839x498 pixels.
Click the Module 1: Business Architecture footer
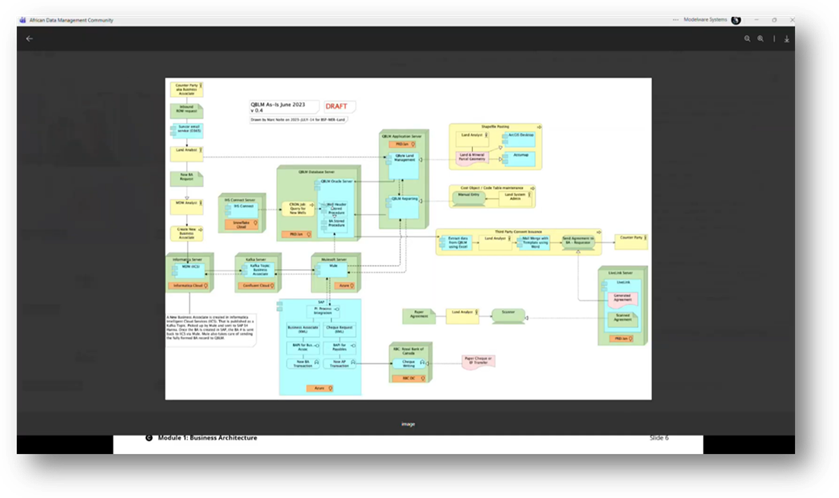pyautogui.click(x=207, y=438)
